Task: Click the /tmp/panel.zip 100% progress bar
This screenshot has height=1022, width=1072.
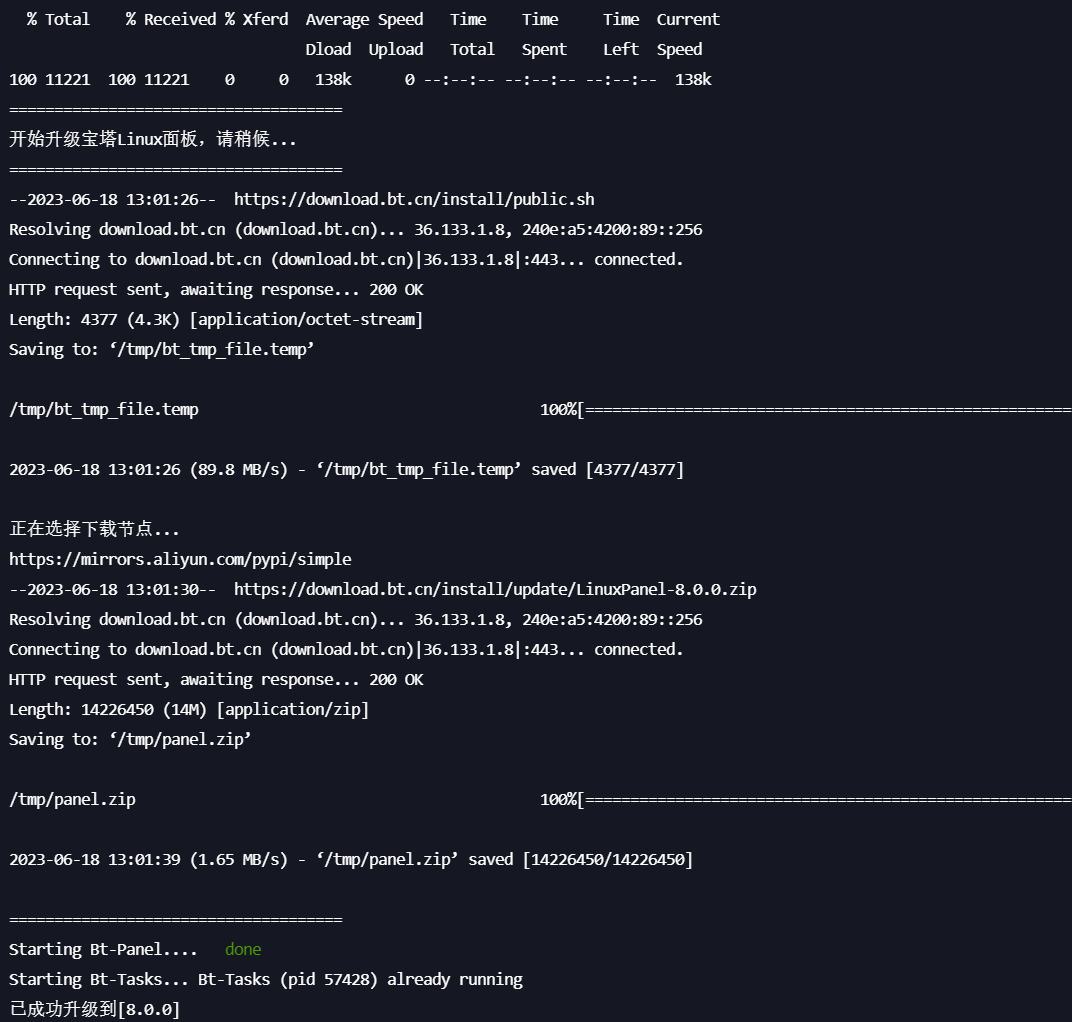Action: [806, 799]
